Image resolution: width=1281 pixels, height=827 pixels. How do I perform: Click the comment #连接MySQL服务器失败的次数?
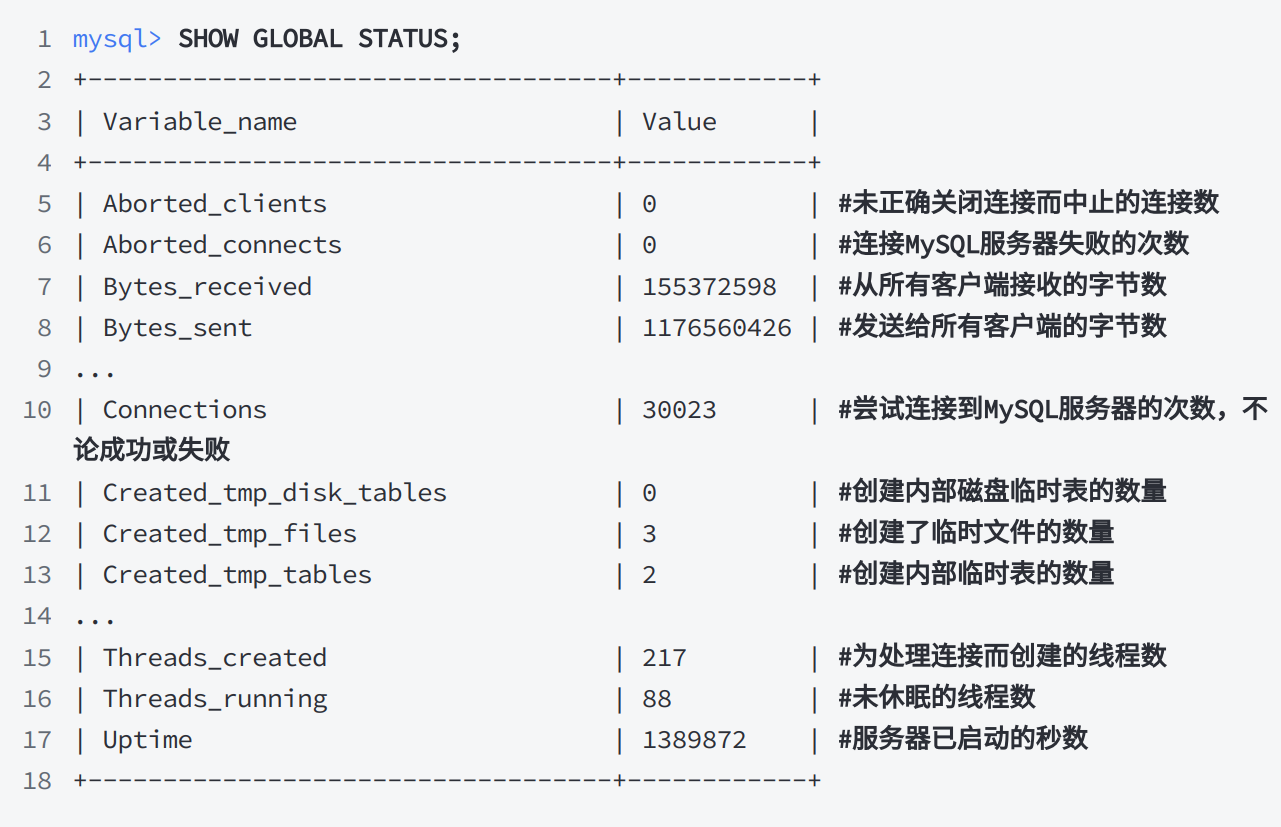pyautogui.click(x=1014, y=244)
